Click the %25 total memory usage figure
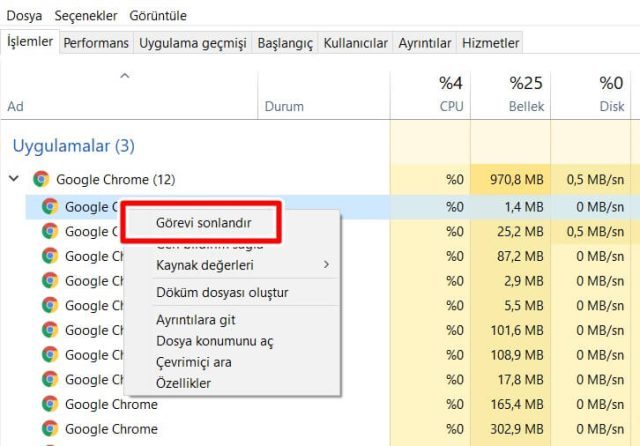 click(526, 83)
